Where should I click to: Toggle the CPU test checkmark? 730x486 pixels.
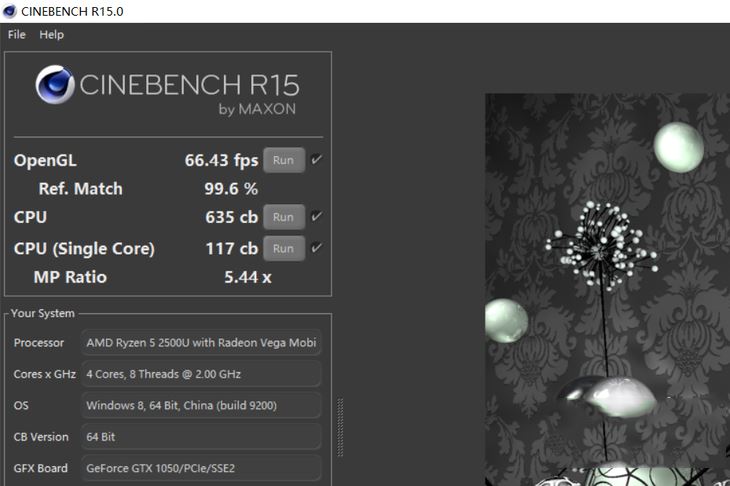[317, 216]
